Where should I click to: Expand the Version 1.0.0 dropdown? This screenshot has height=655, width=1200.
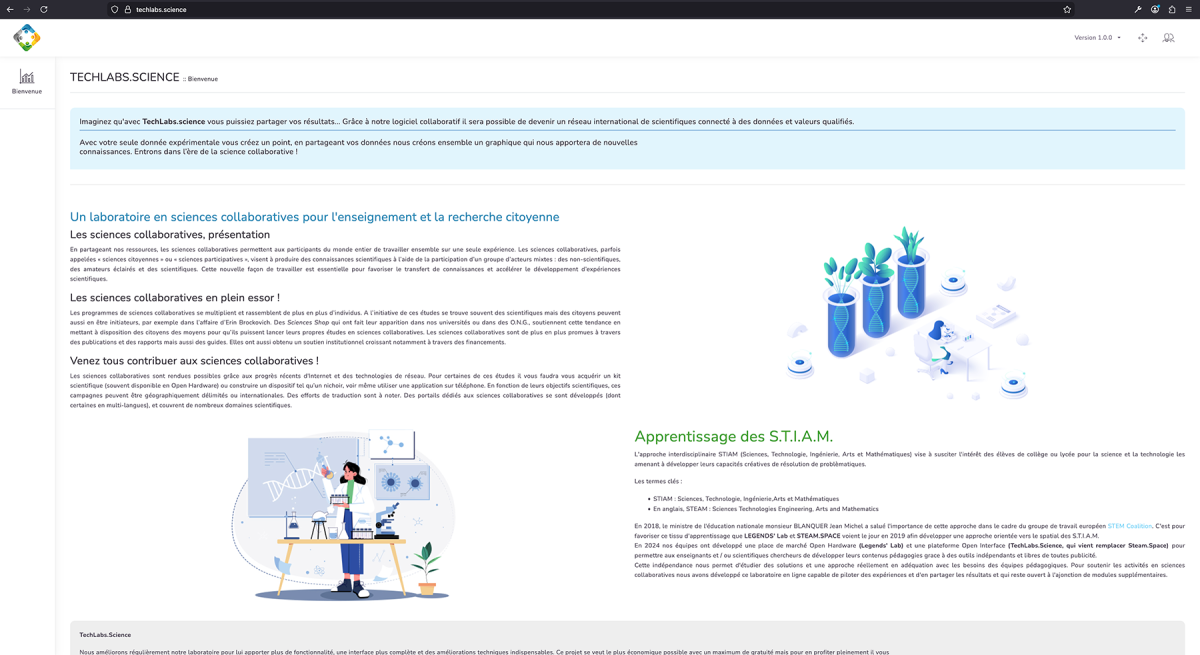(x=1097, y=38)
